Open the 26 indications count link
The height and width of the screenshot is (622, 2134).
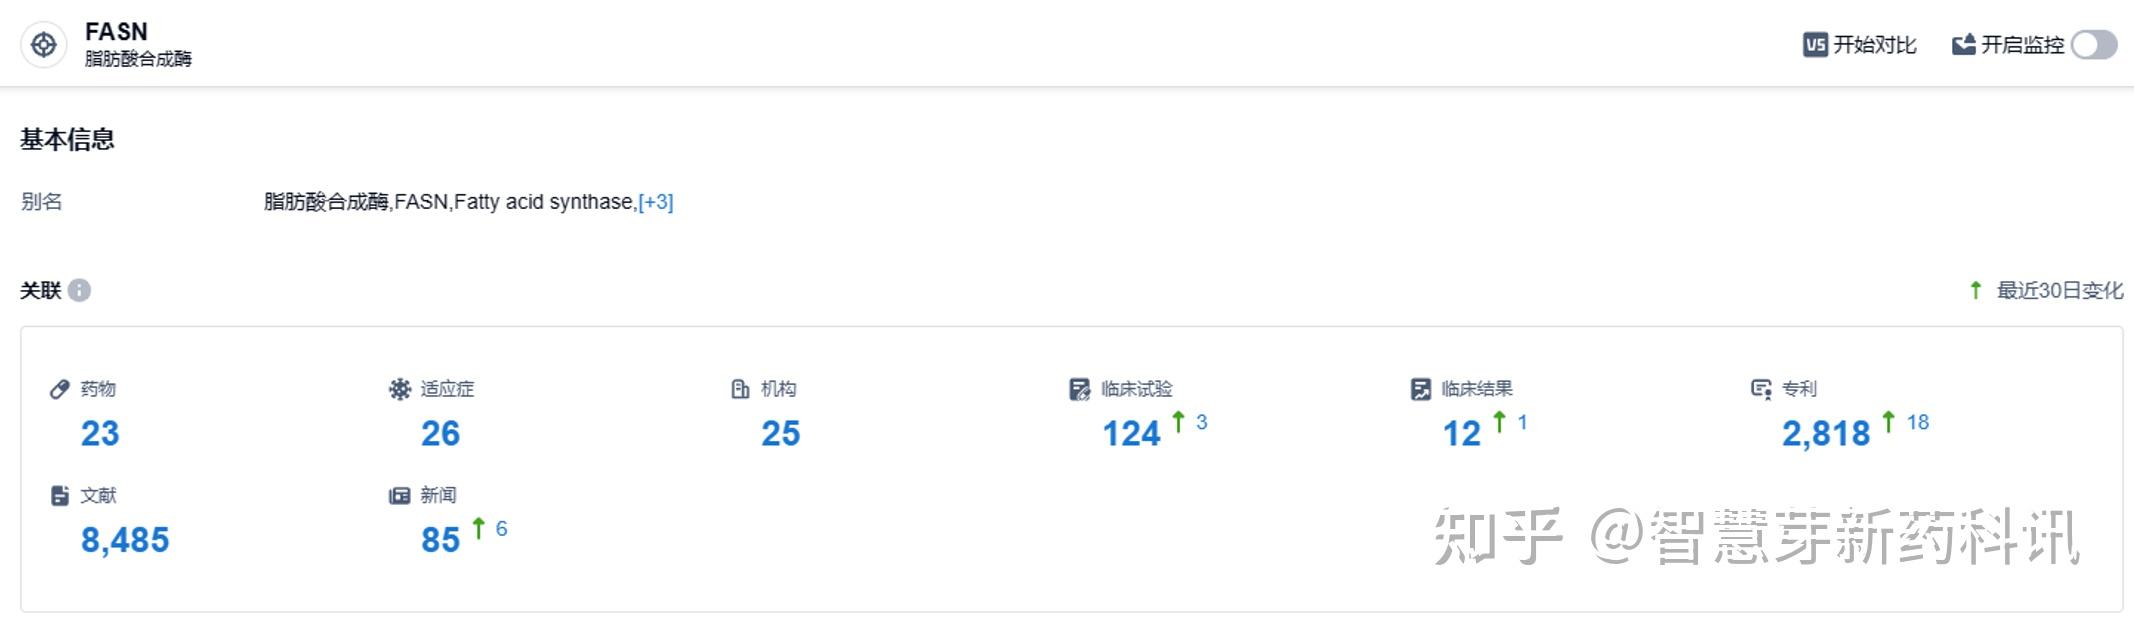click(440, 433)
